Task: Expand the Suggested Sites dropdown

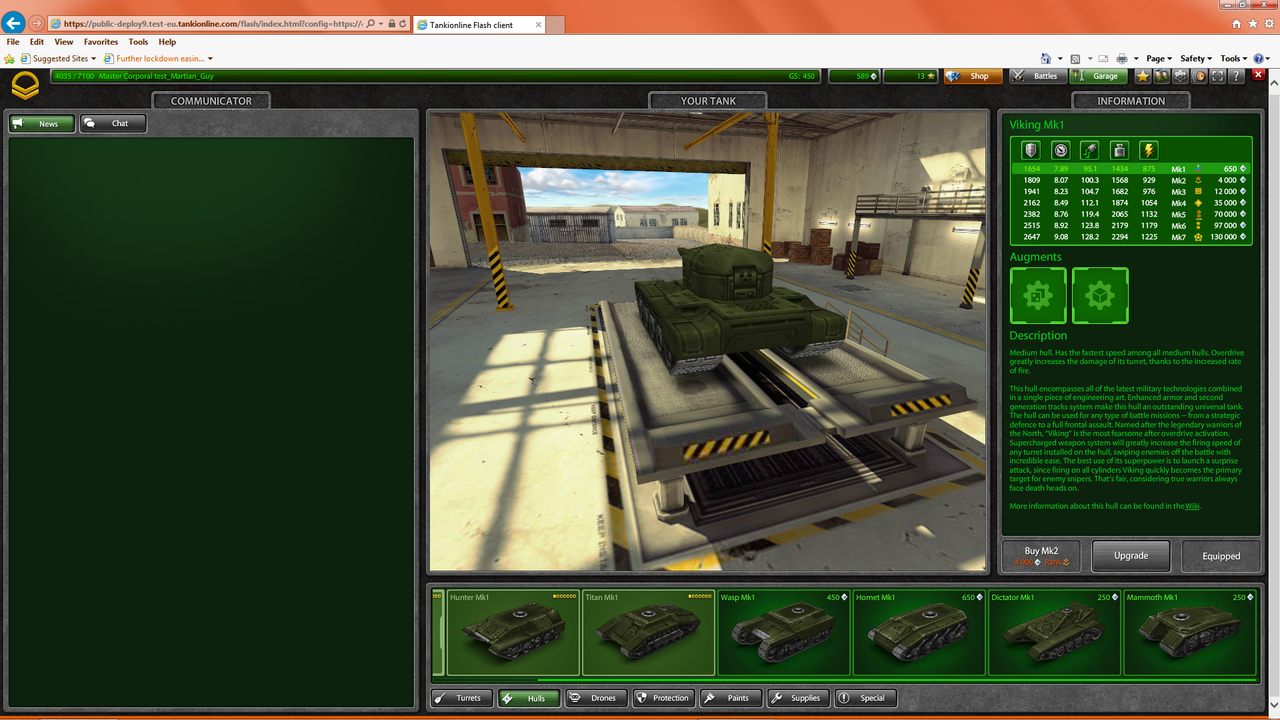Action: click(x=93, y=59)
